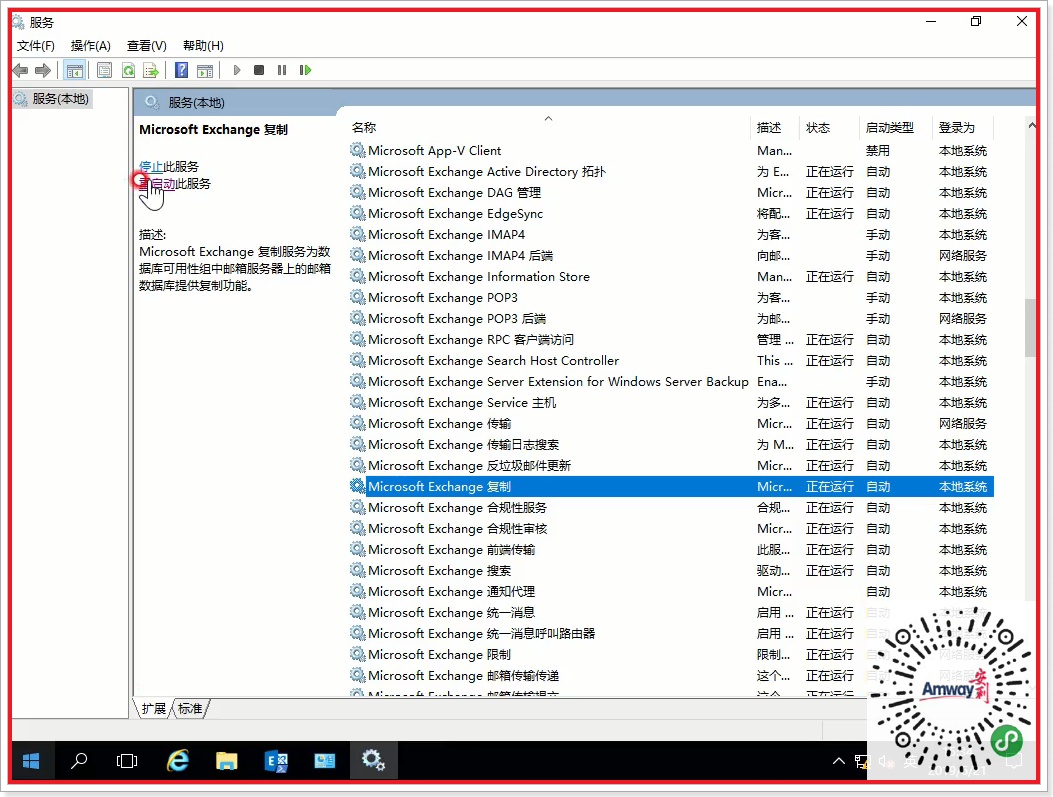Image resolution: width=1053 pixels, height=797 pixels.
Task: Restart the service with the toolbar restart icon
Action: coord(305,70)
